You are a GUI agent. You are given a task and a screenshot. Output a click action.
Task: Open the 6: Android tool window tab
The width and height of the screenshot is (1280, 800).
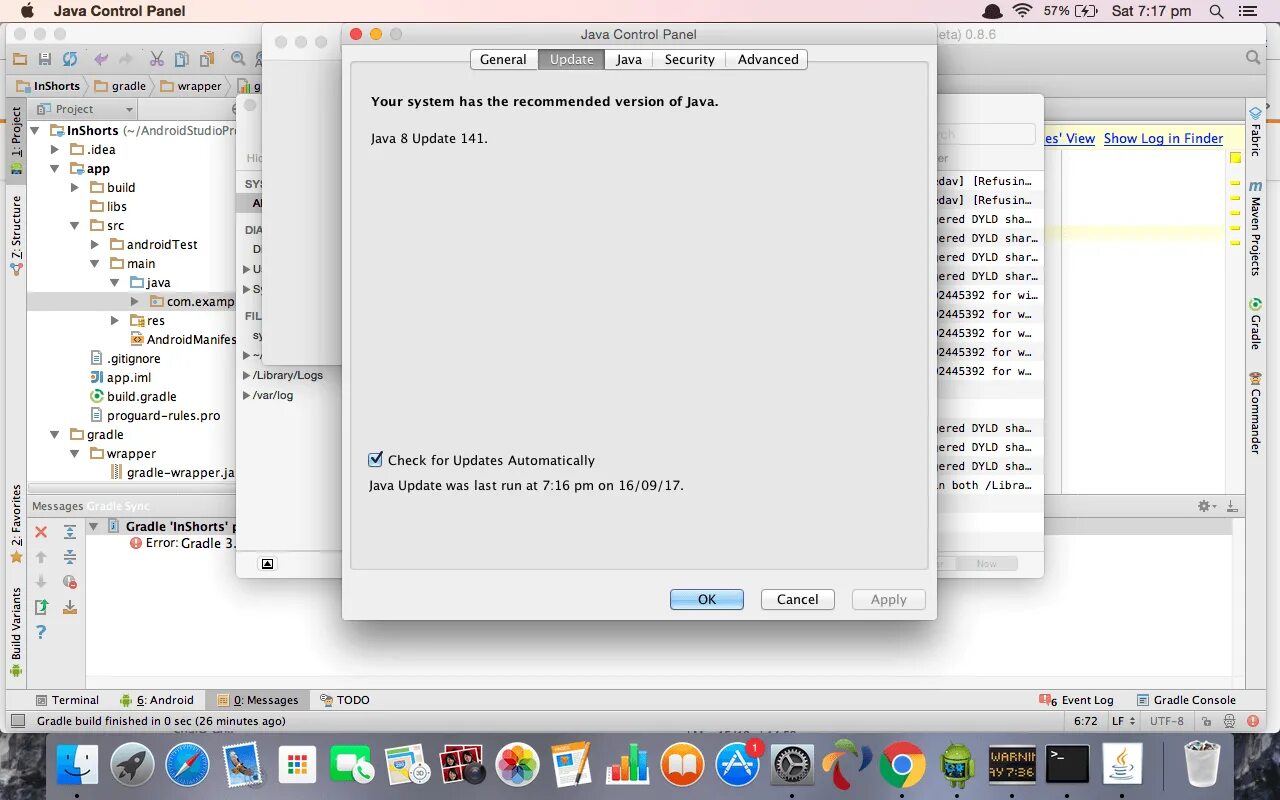157,700
